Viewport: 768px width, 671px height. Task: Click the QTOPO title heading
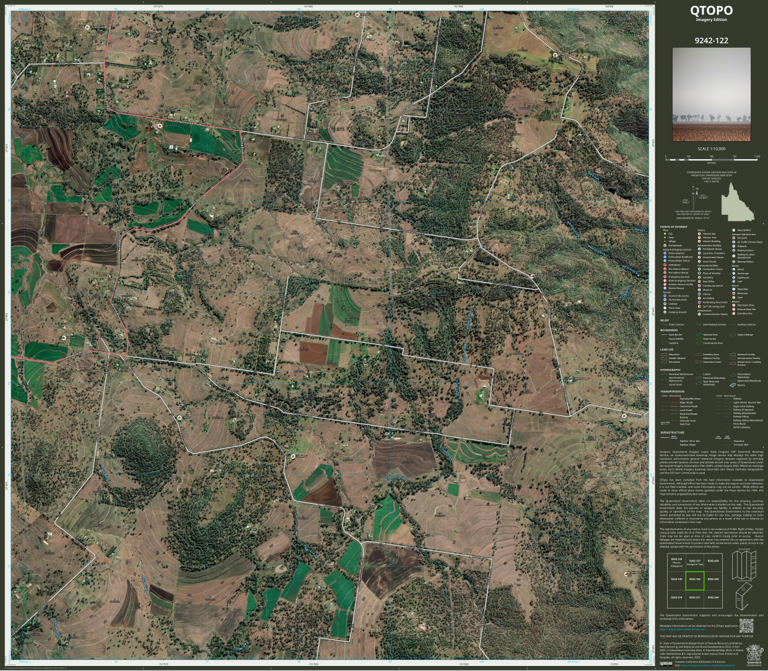point(711,10)
